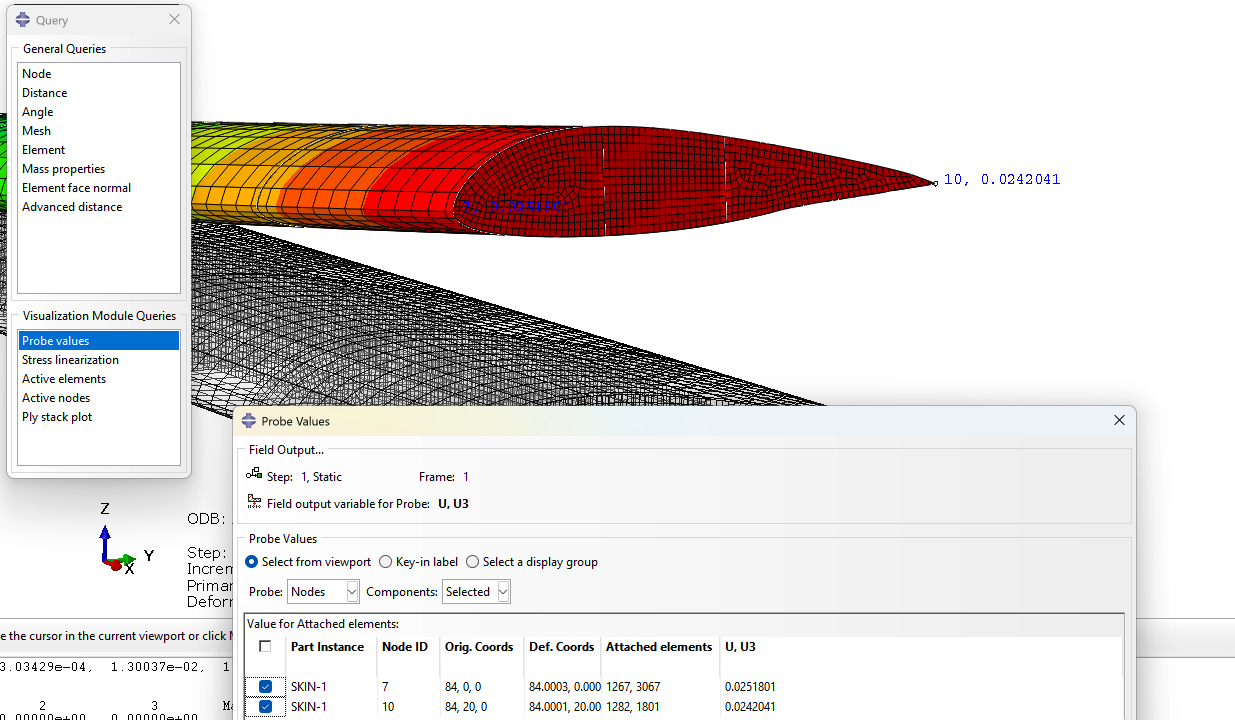Close the Query dialog
The image size is (1235, 720).
[174, 20]
